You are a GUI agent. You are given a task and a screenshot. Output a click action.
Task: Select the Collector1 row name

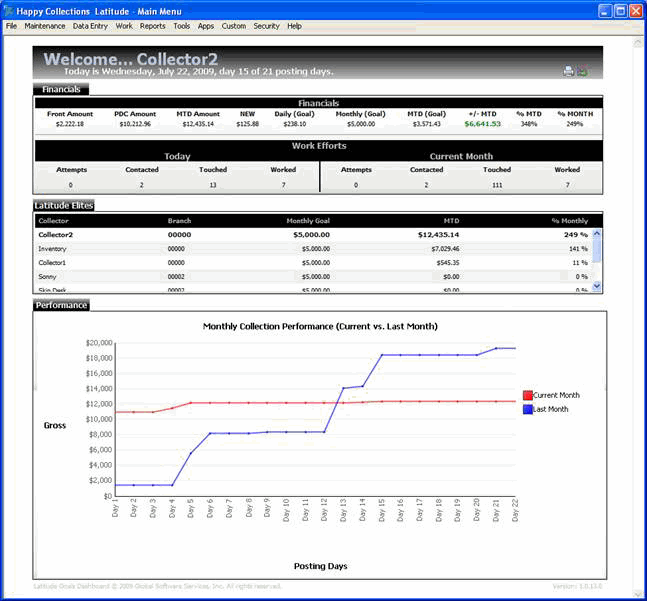(52, 263)
